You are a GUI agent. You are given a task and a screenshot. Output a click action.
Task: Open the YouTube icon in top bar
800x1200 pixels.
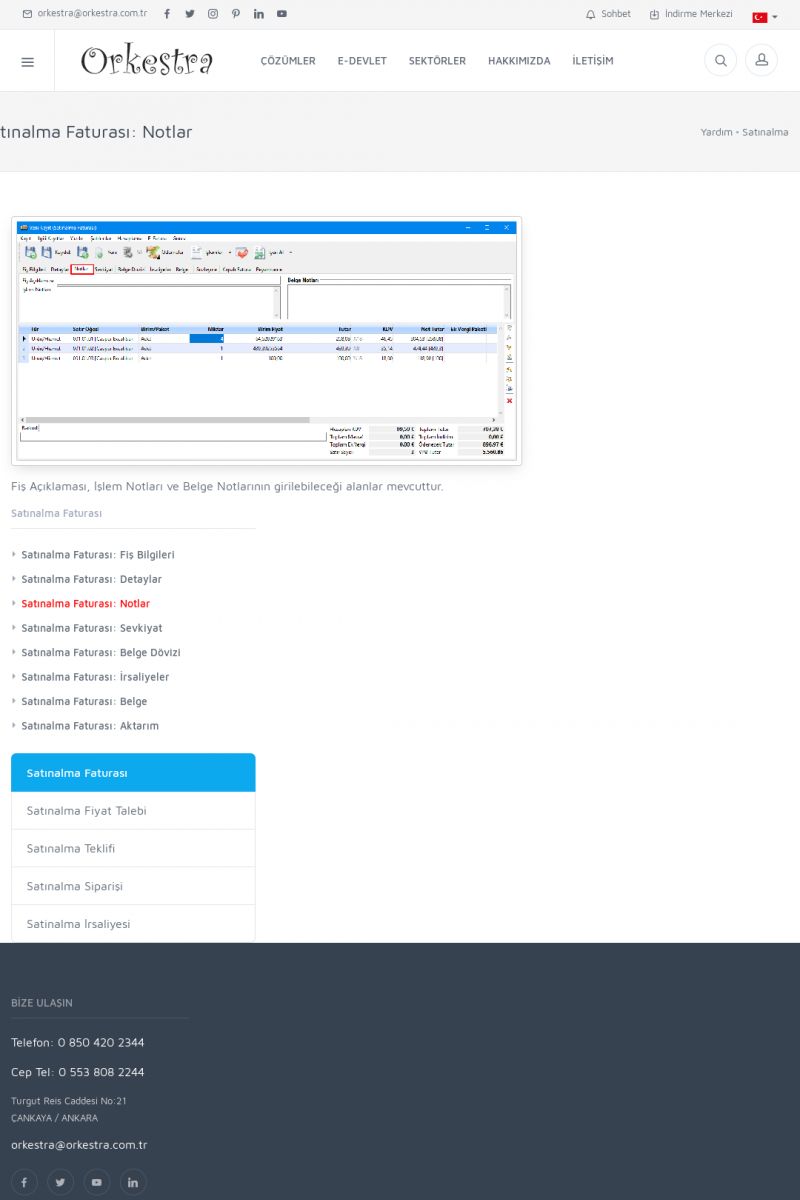click(x=282, y=14)
